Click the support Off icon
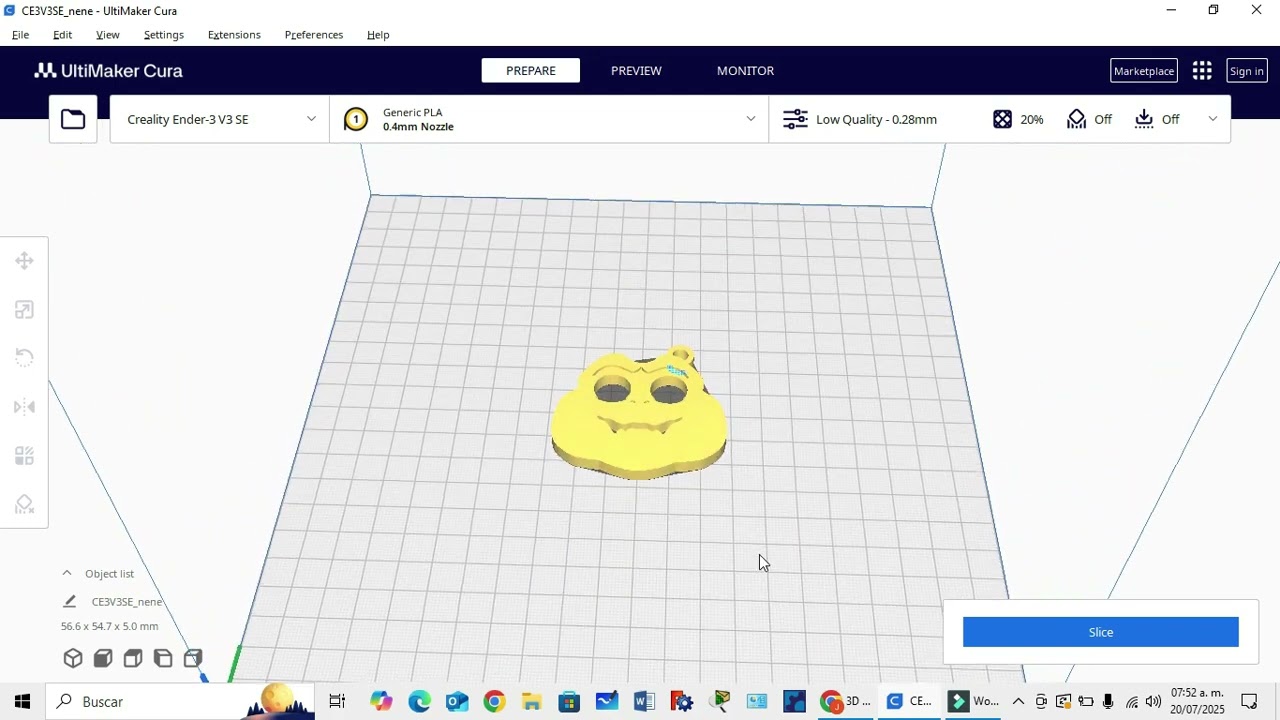Image resolution: width=1280 pixels, height=720 pixels. coord(1077,119)
